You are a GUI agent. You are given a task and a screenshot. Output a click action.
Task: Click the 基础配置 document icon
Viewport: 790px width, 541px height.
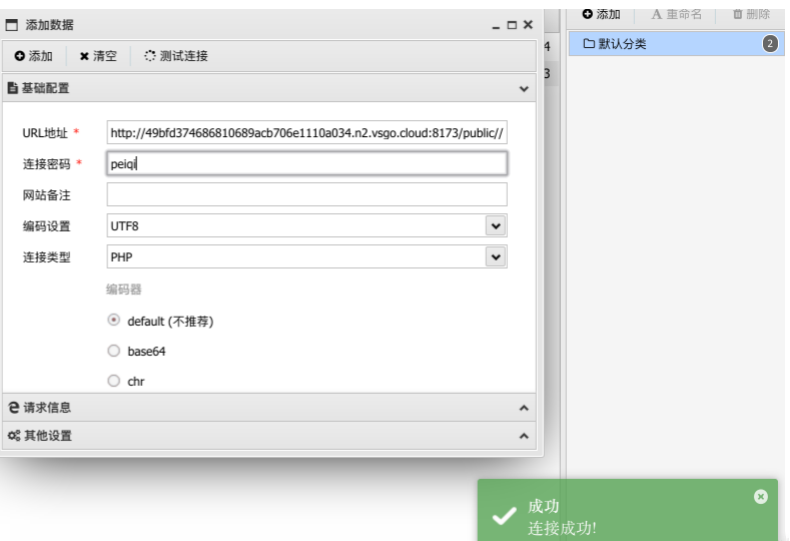coord(13,88)
